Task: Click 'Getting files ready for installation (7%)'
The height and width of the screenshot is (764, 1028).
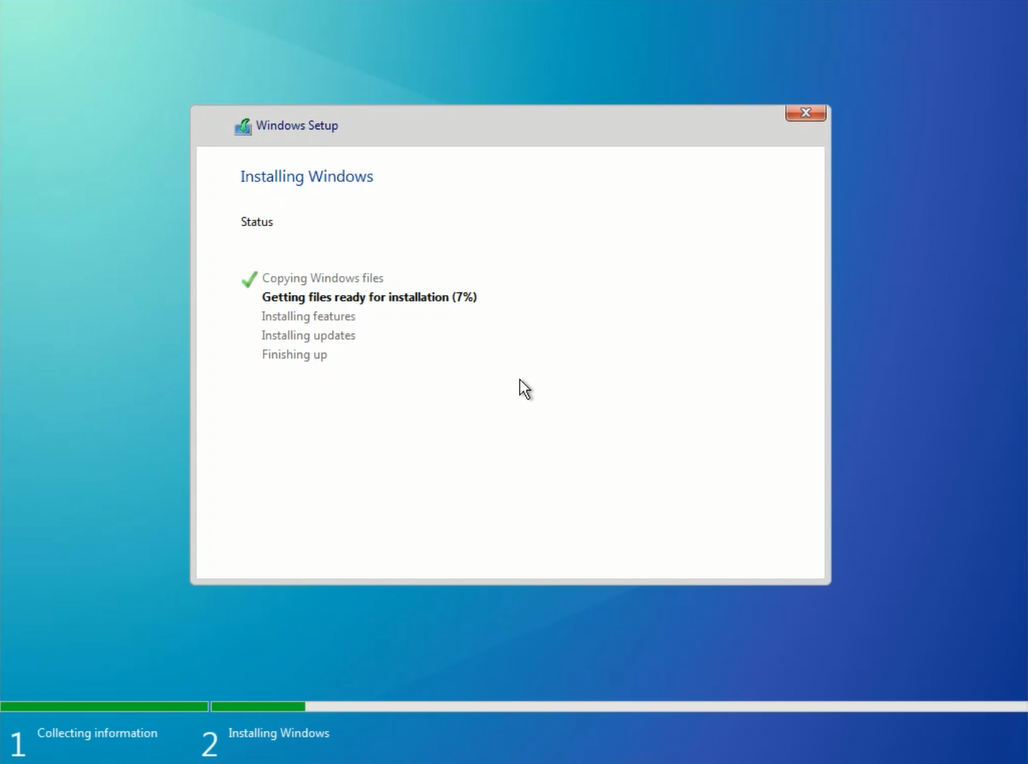Action: [369, 297]
